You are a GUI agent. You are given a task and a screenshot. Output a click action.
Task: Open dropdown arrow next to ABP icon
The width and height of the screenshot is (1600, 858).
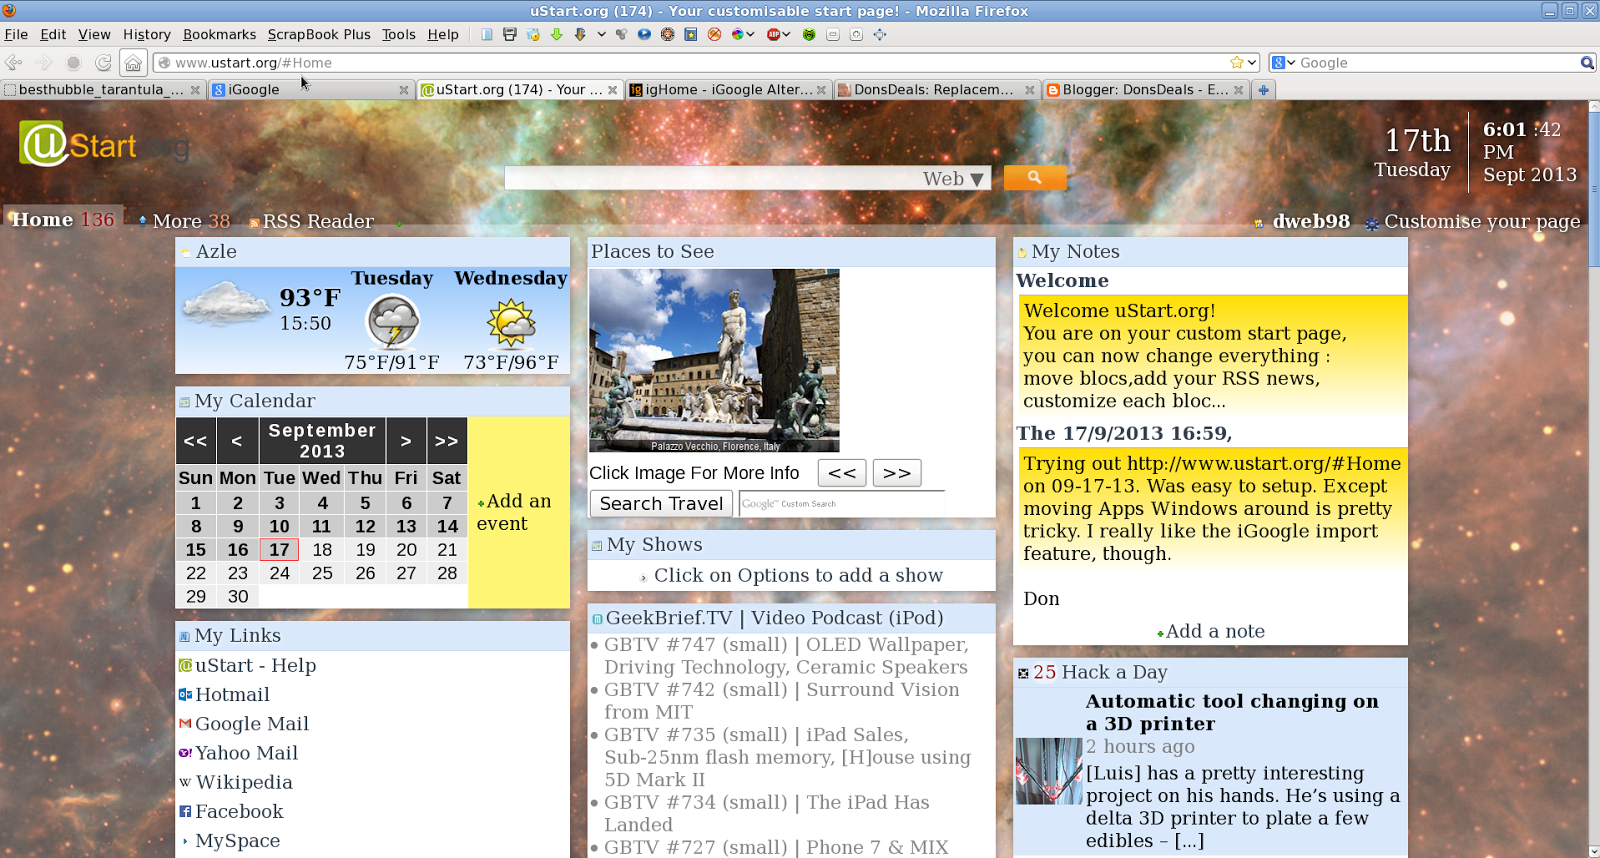[787, 34]
